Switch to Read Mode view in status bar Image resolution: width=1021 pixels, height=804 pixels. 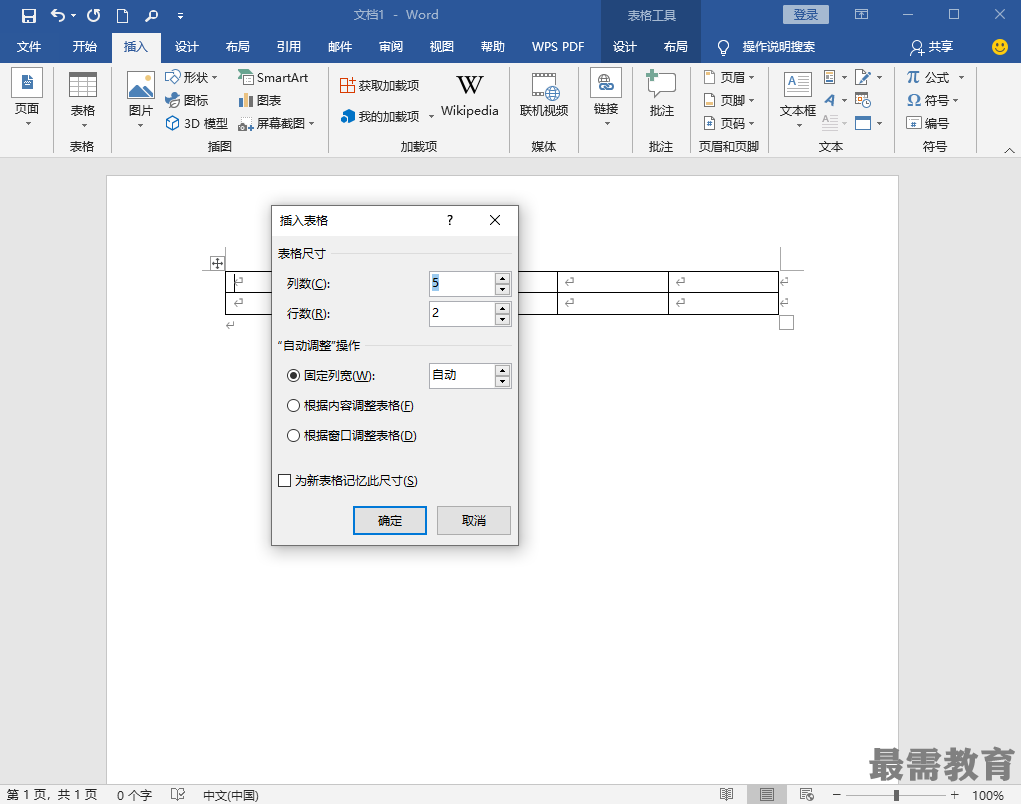coord(727,794)
